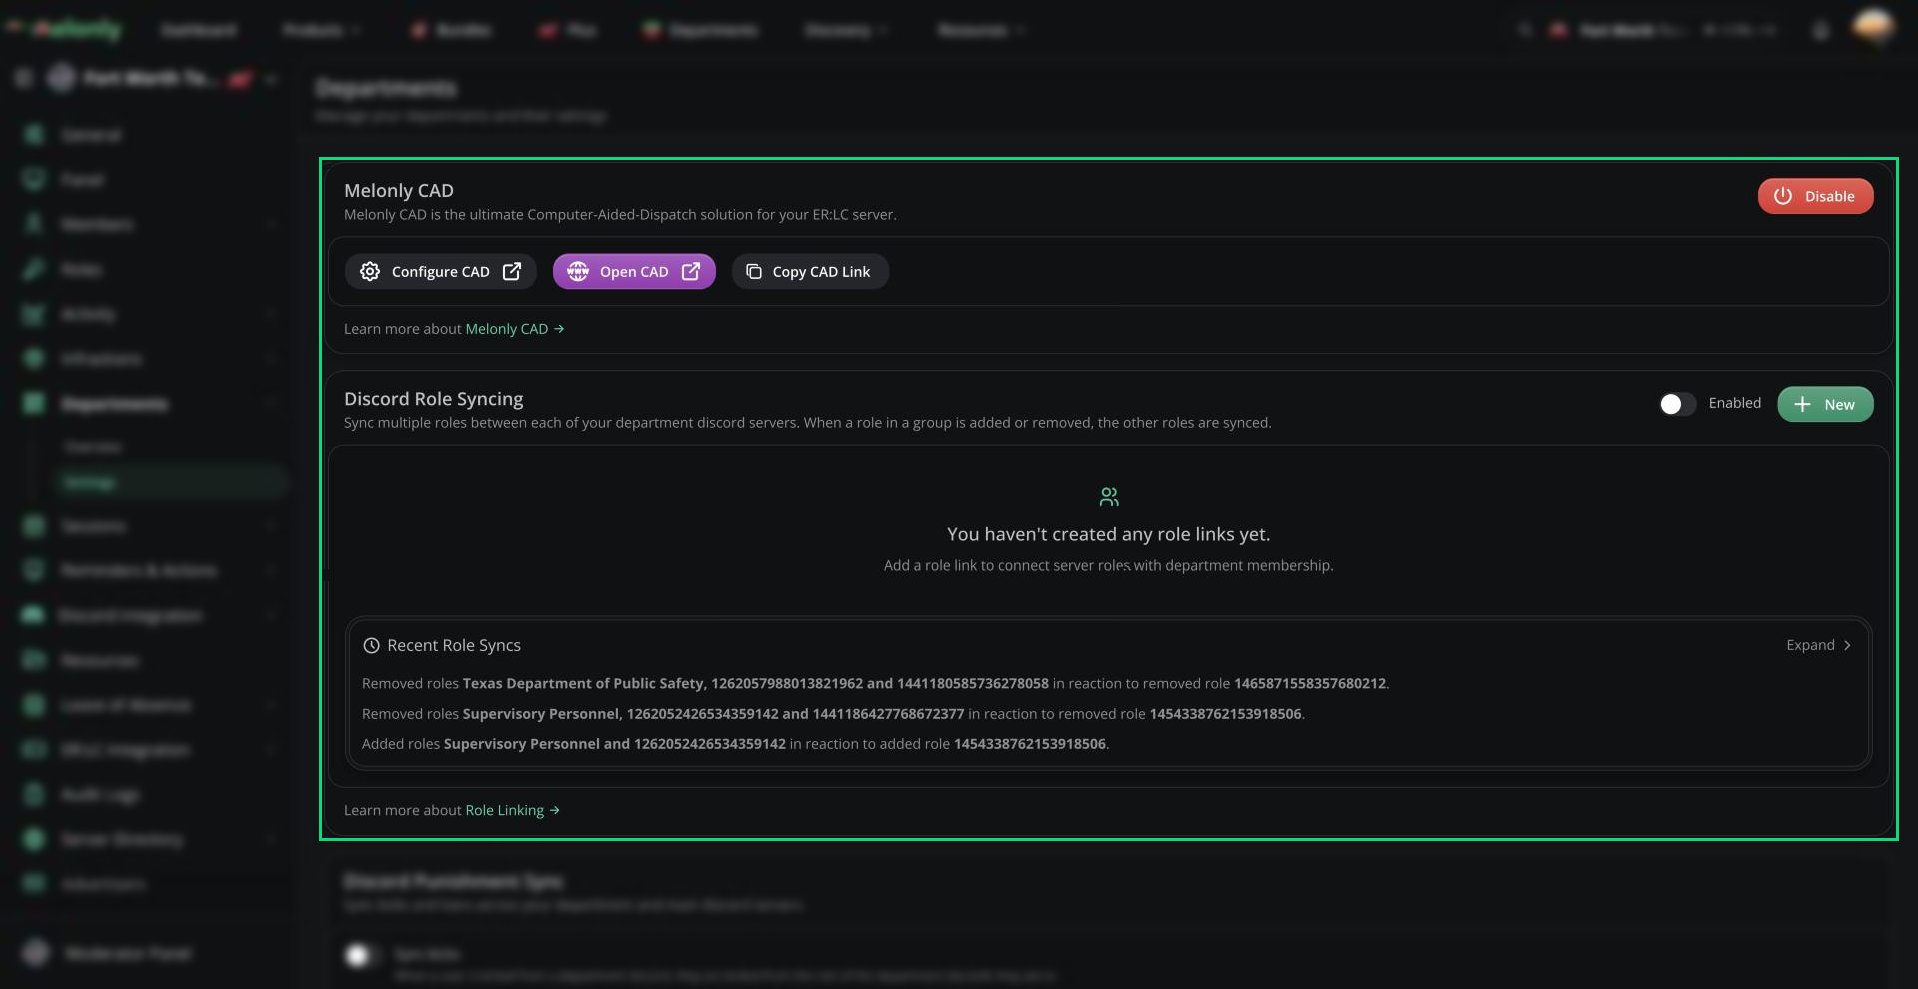Click the Recent Role Syncs title

[x=454, y=646]
